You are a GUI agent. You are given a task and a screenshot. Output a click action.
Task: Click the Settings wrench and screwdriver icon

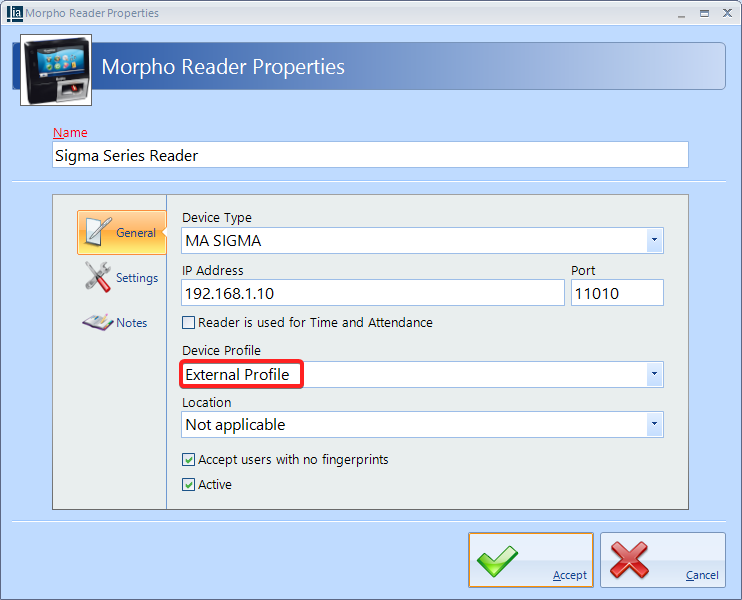[98, 277]
